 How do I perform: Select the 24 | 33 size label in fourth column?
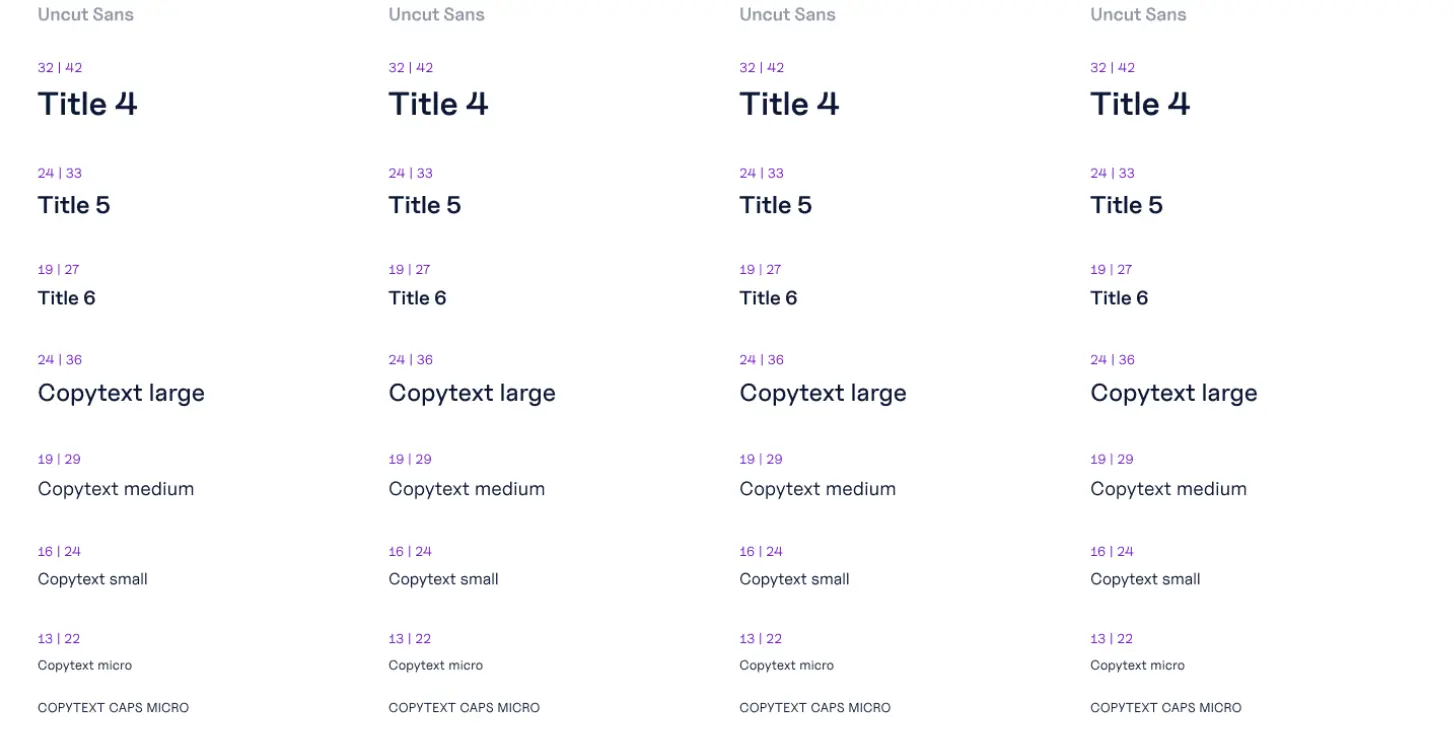coord(1112,173)
